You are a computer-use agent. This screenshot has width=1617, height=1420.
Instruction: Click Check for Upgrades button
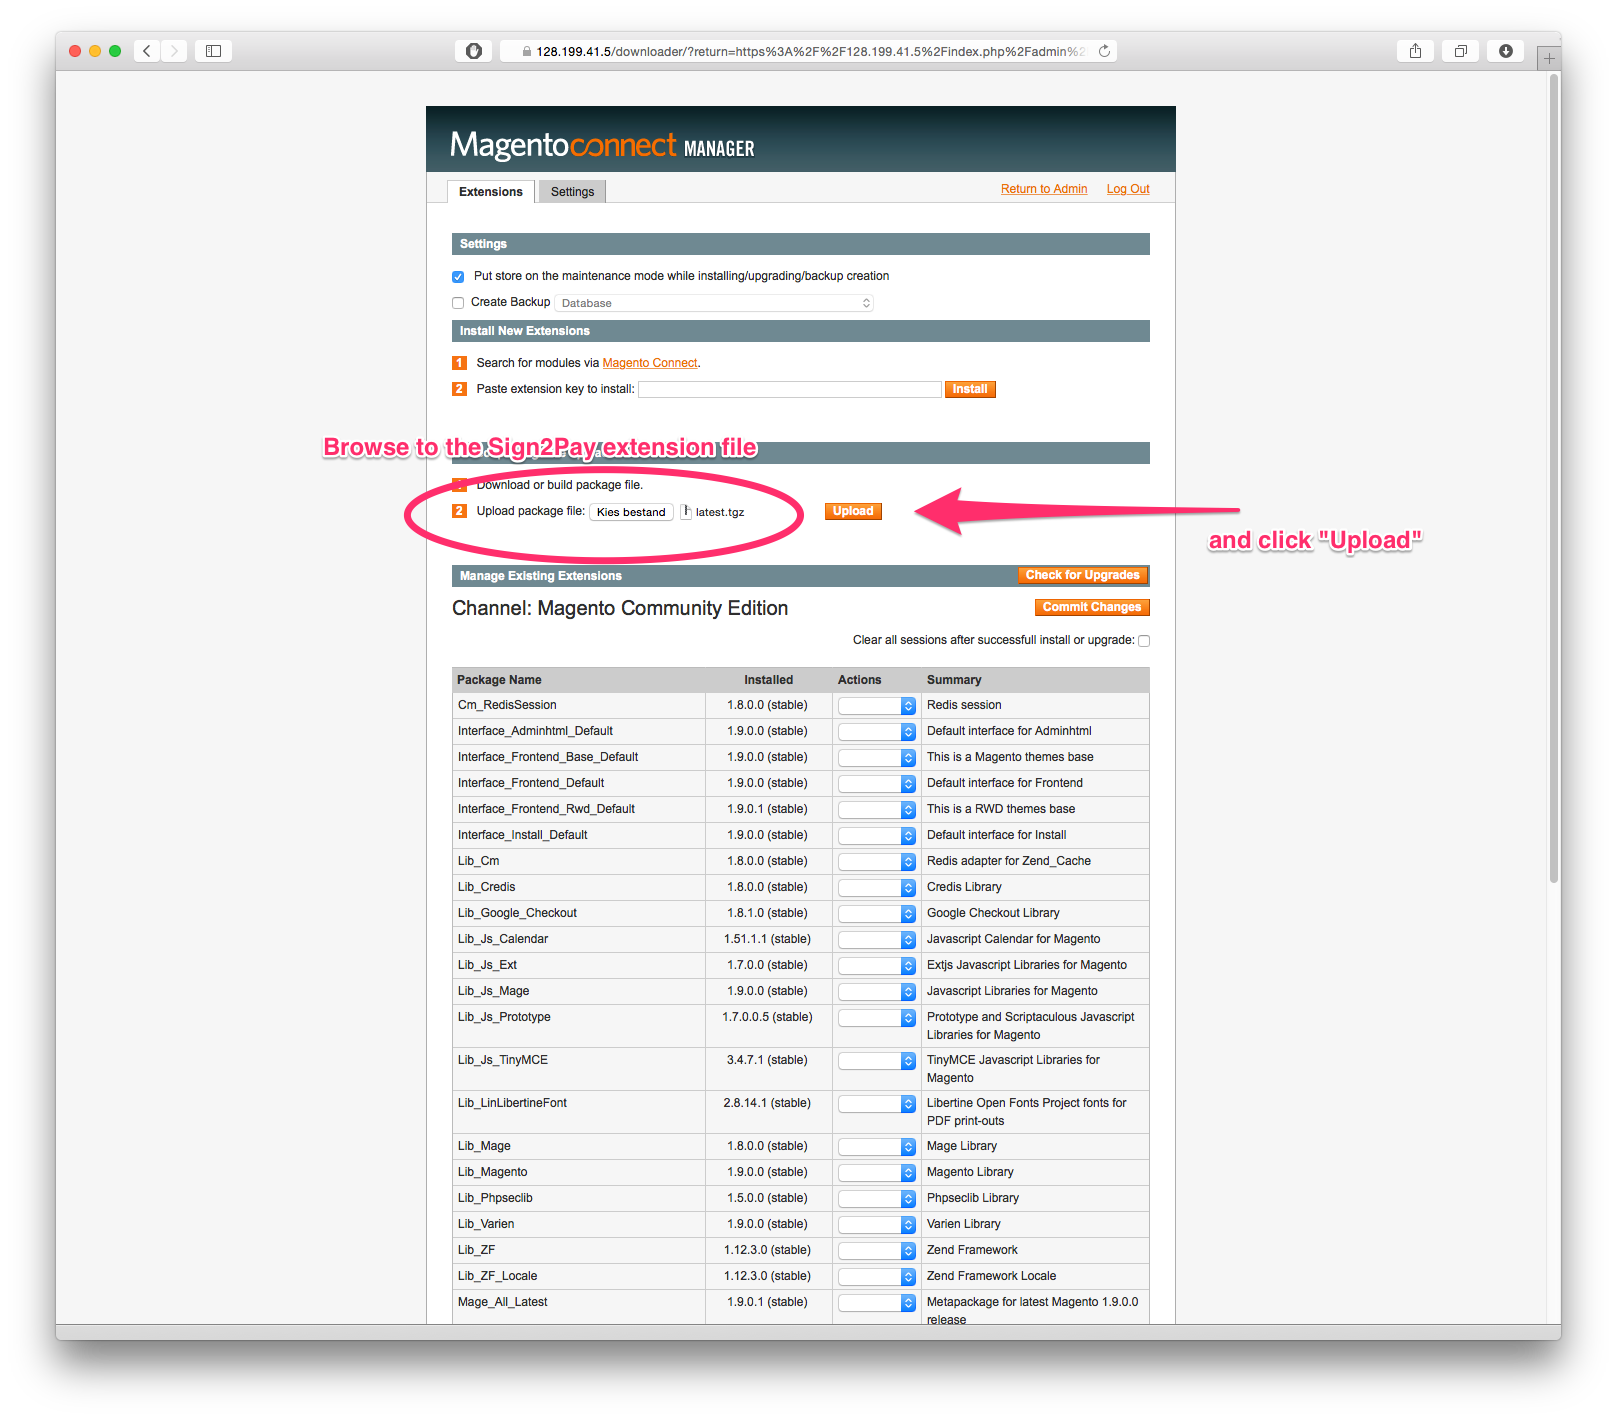coord(1082,575)
